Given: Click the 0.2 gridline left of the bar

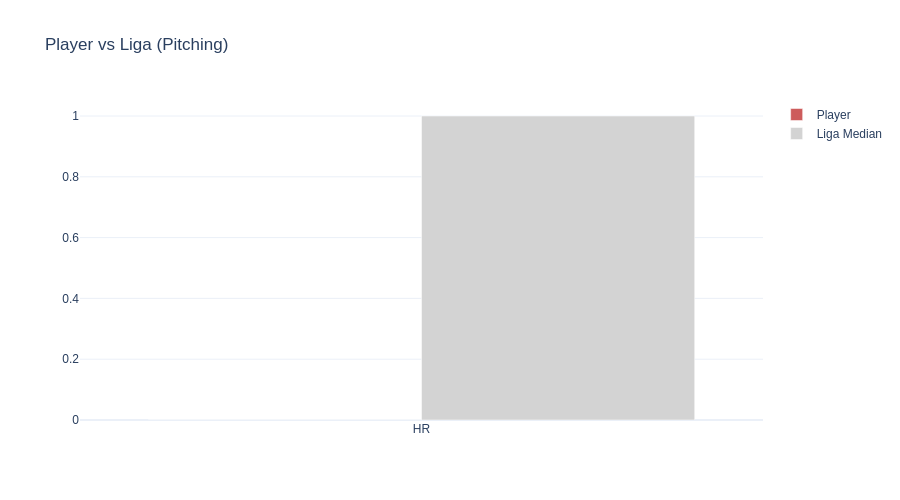Looking at the screenshot, I should (x=250, y=359).
